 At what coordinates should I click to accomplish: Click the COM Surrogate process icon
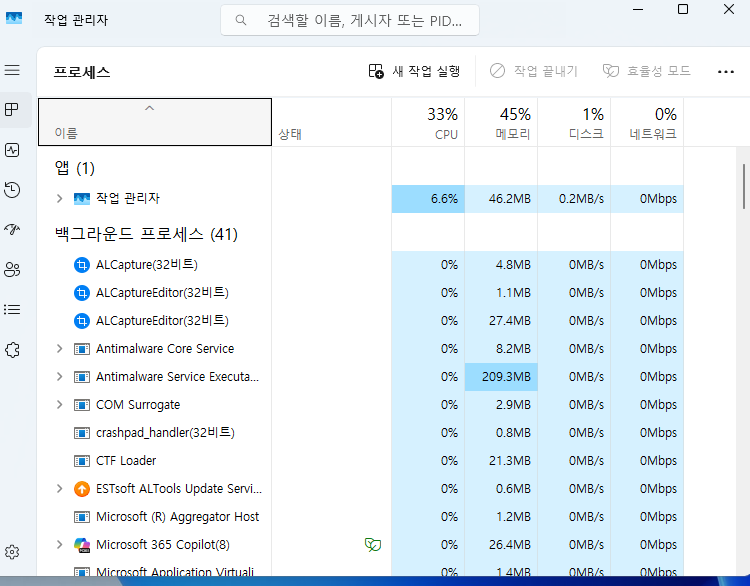(x=82, y=405)
